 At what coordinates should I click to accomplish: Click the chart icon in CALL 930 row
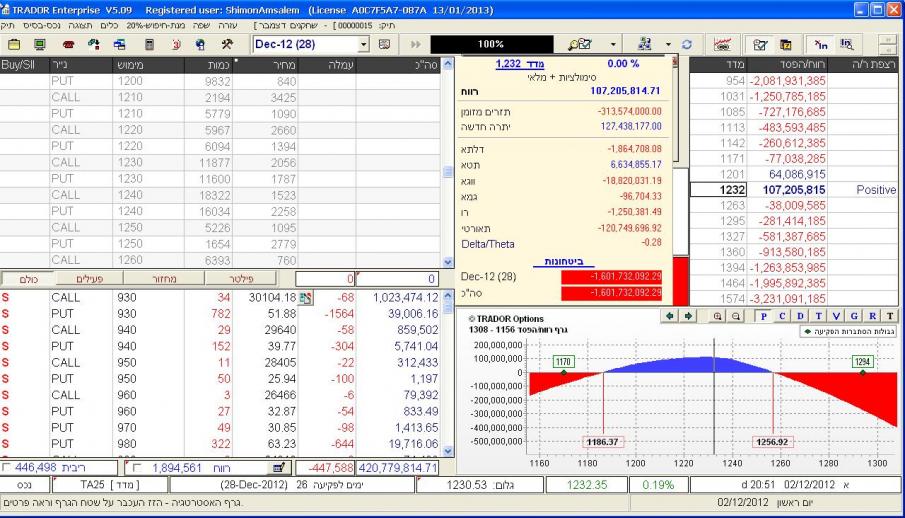pyautogui.click(x=306, y=297)
